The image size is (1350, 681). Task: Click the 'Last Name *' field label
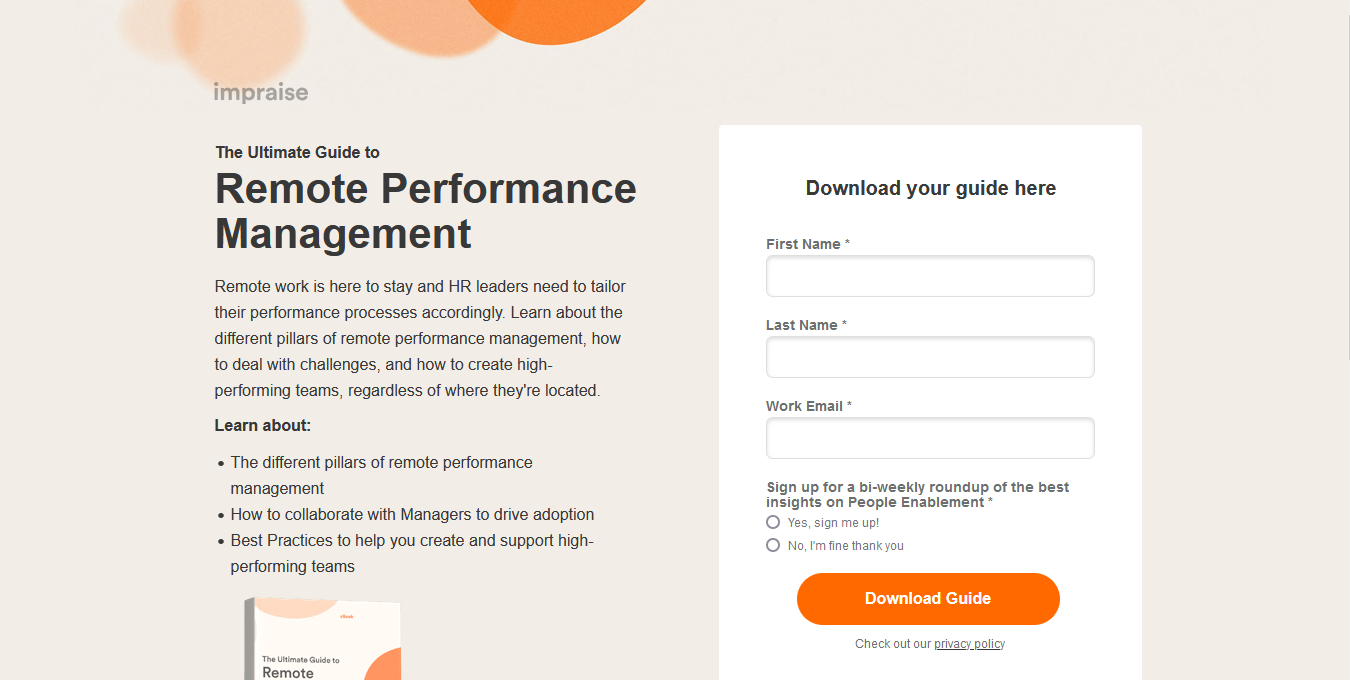[807, 325]
